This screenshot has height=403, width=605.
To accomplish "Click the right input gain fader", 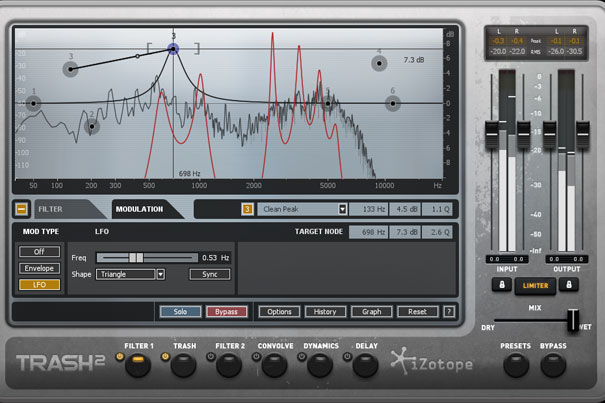I will [523, 135].
